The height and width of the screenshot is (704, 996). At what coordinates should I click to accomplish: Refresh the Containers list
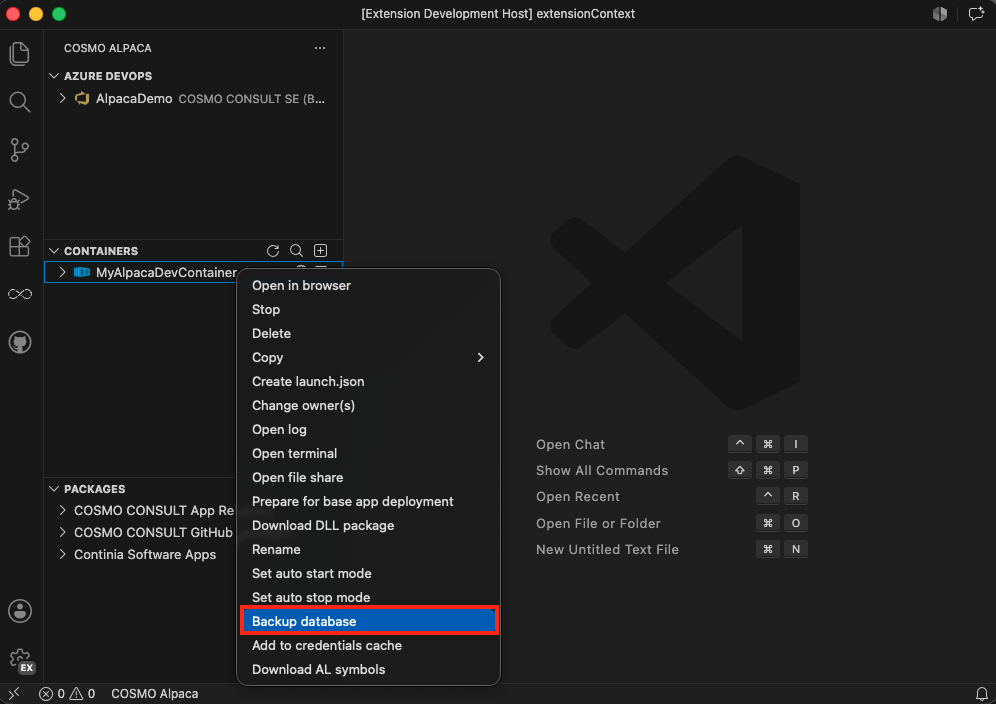click(273, 251)
